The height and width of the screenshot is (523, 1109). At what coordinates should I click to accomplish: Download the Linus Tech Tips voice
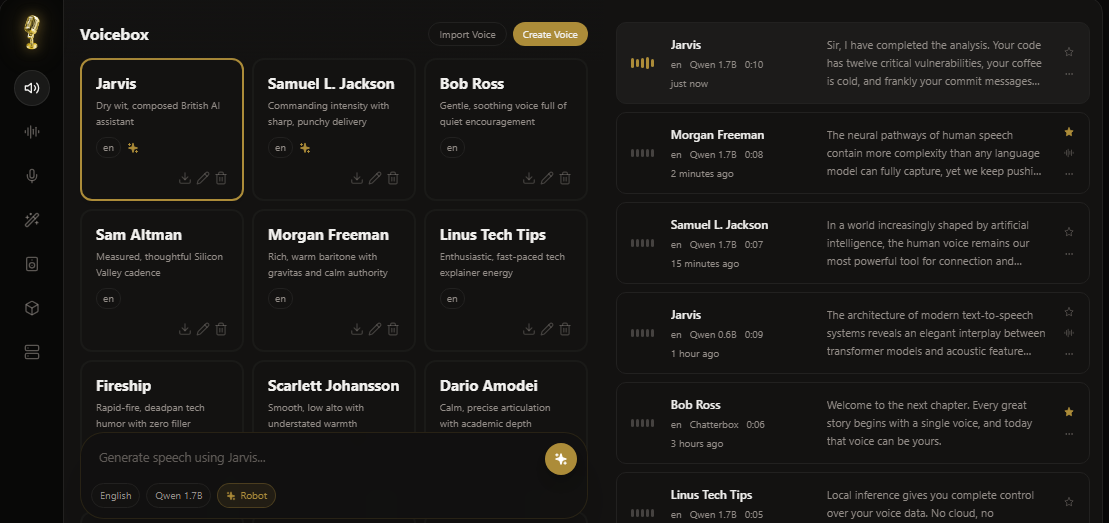tap(529, 329)
